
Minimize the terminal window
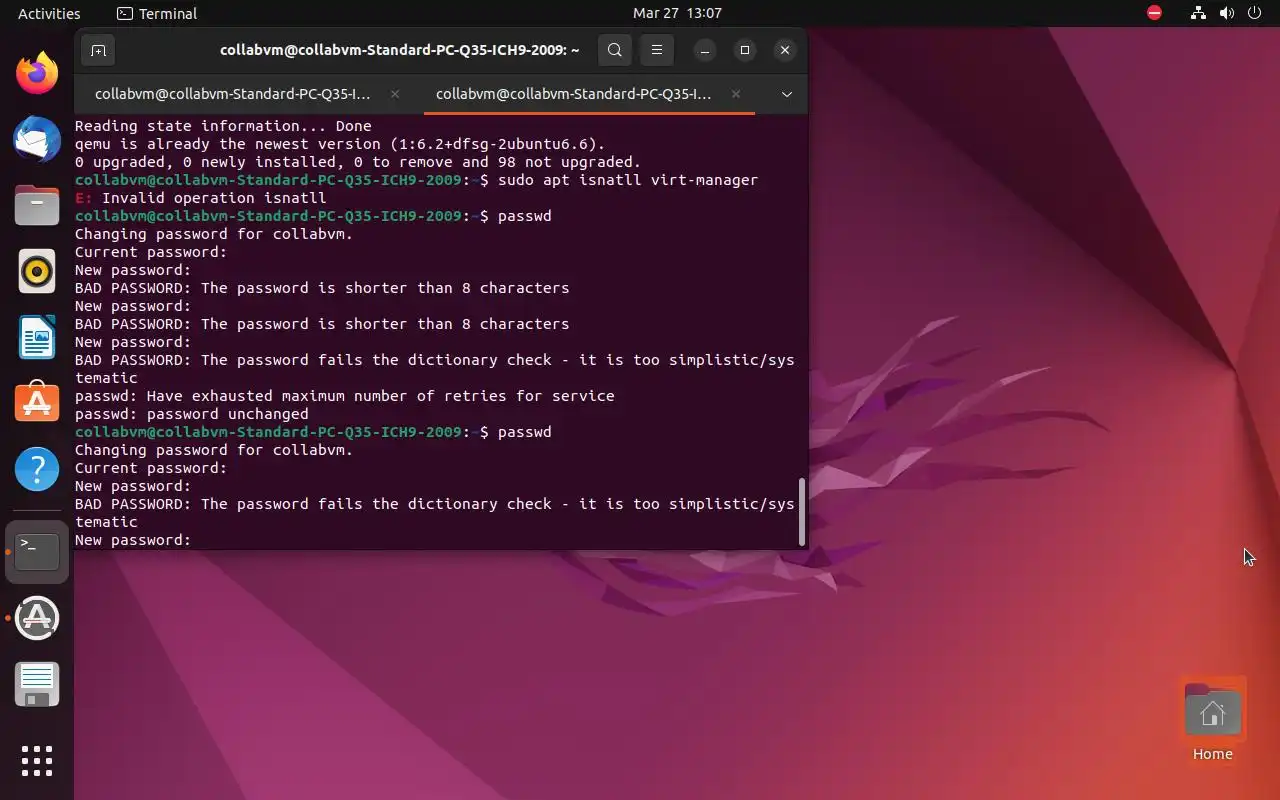[705, 50]
